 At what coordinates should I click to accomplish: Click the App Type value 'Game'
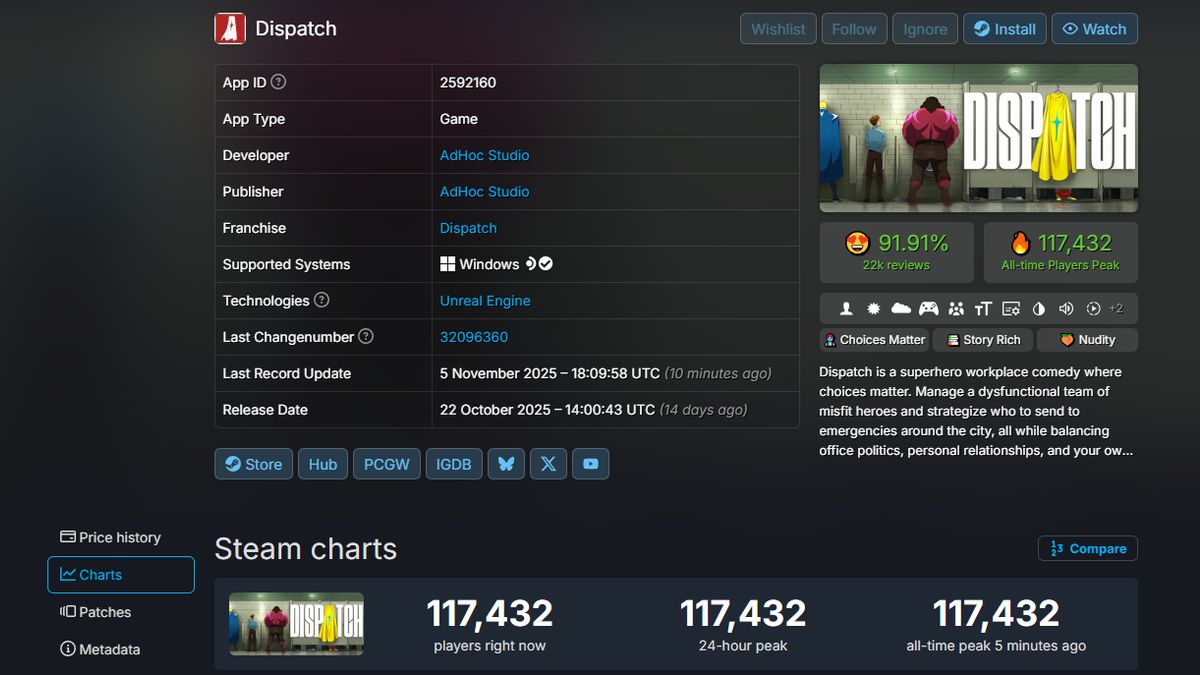pos(459,119)
